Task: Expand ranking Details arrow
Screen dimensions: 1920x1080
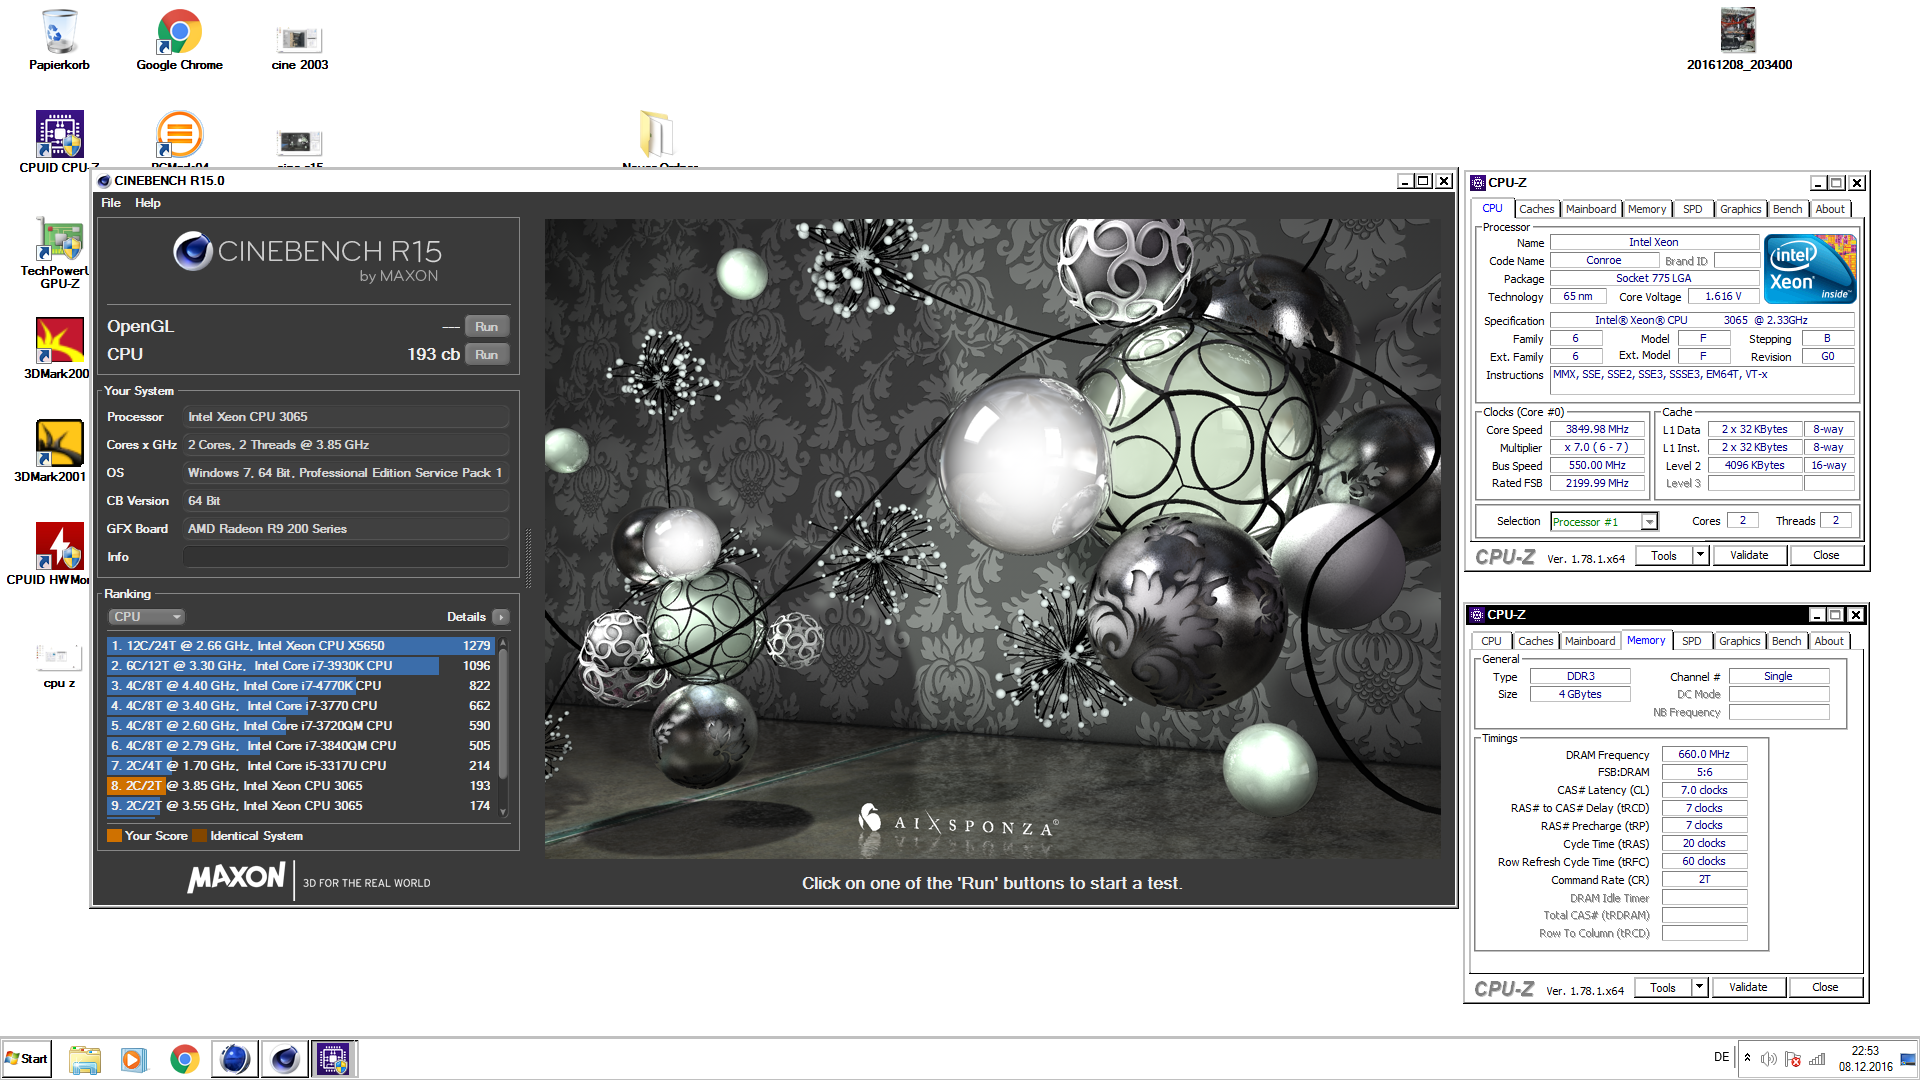Action: [502, 617]
